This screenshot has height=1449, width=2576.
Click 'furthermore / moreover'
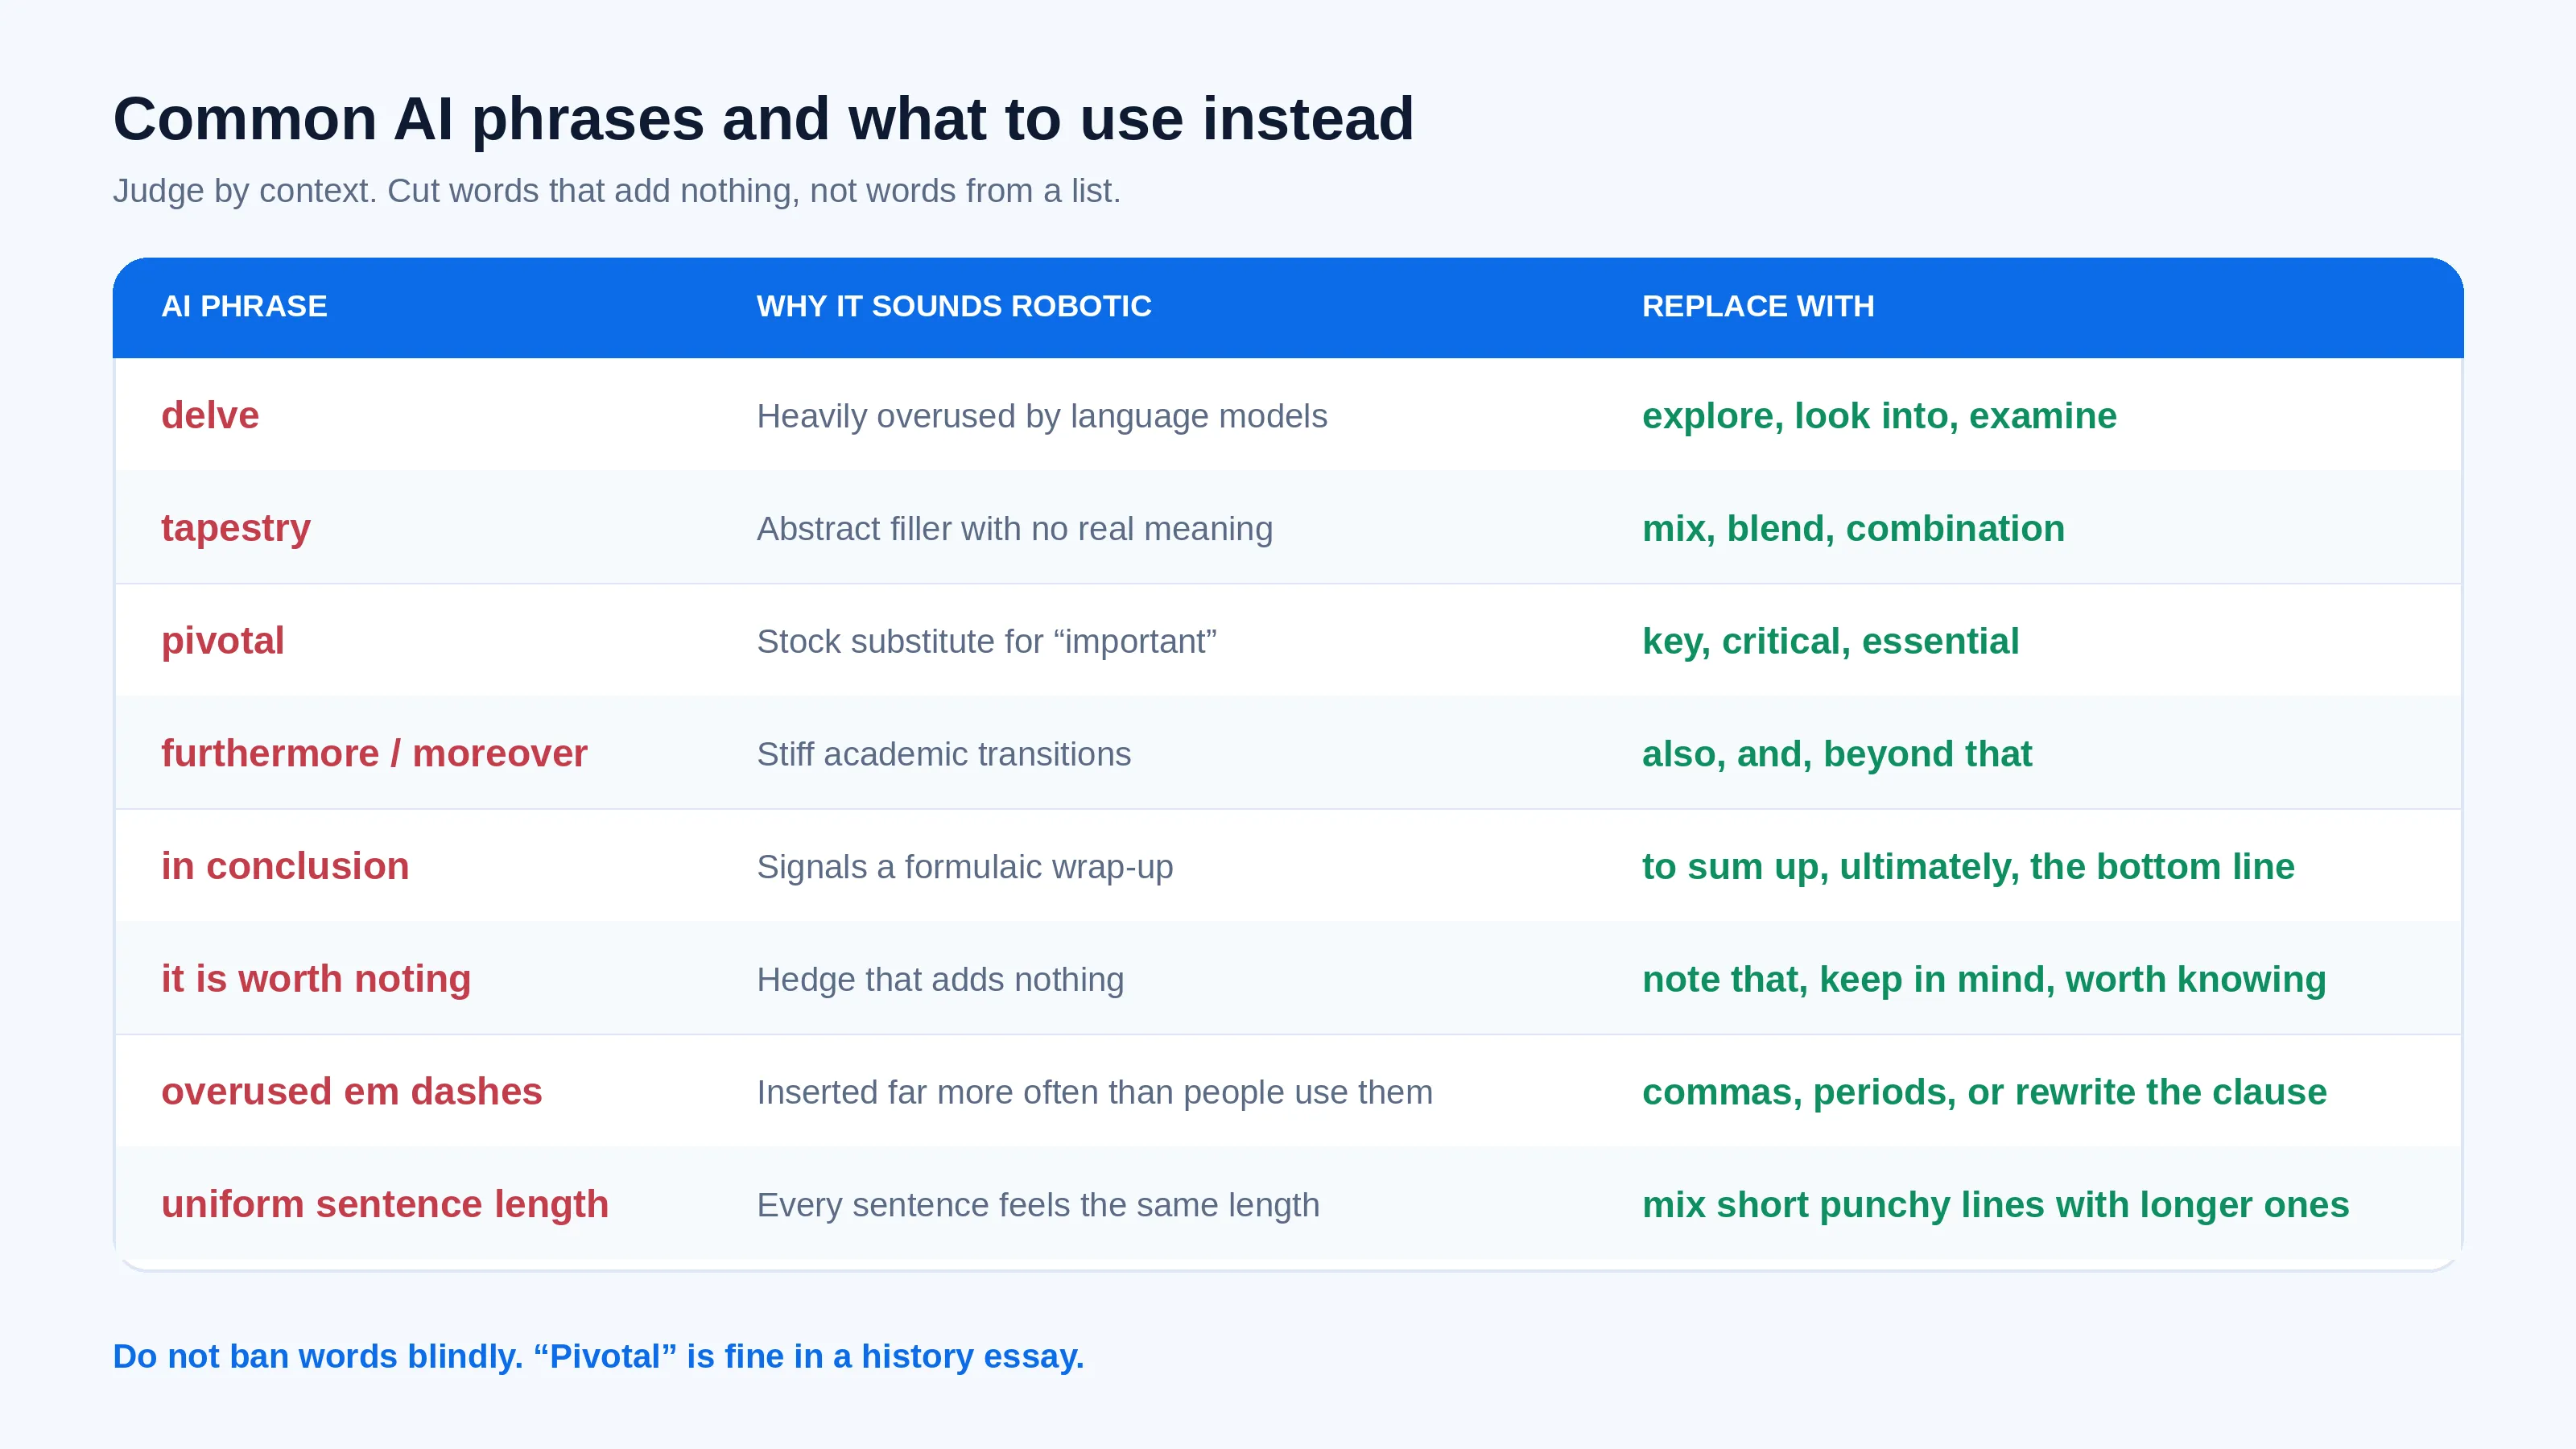pyautogui.click(x=374, y=754)
